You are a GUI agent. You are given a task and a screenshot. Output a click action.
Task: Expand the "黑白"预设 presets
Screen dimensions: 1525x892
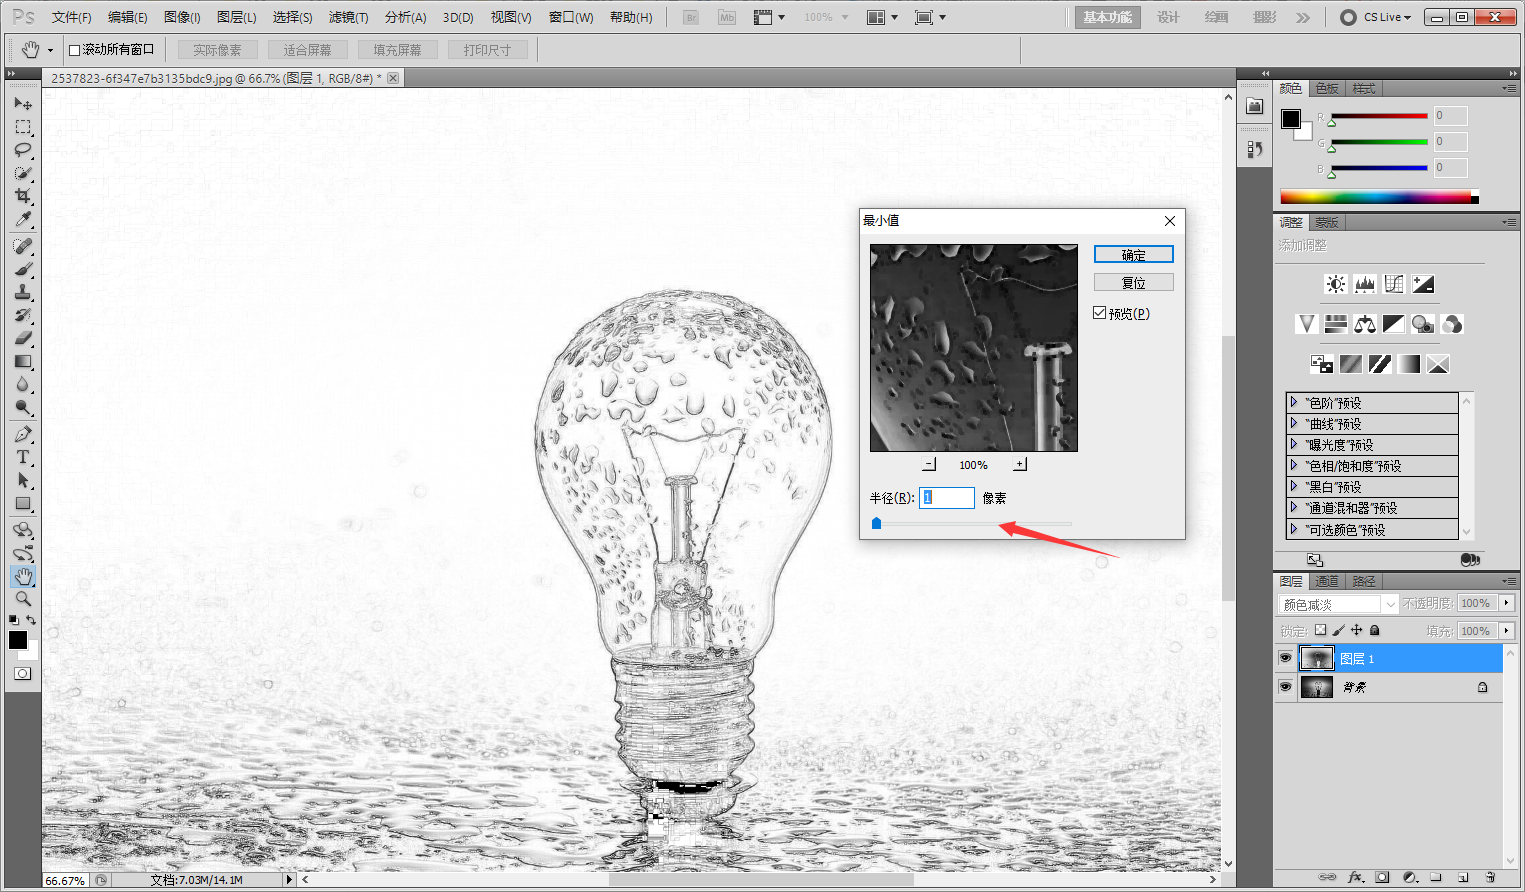[x=1294, y=486]
